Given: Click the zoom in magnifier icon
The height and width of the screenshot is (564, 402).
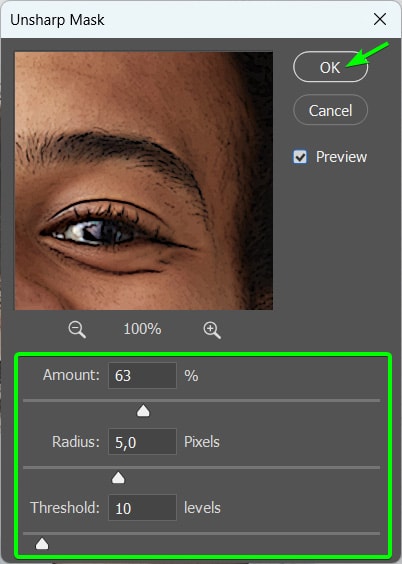Looking at the screenshot, I should [x=212, y=330].
